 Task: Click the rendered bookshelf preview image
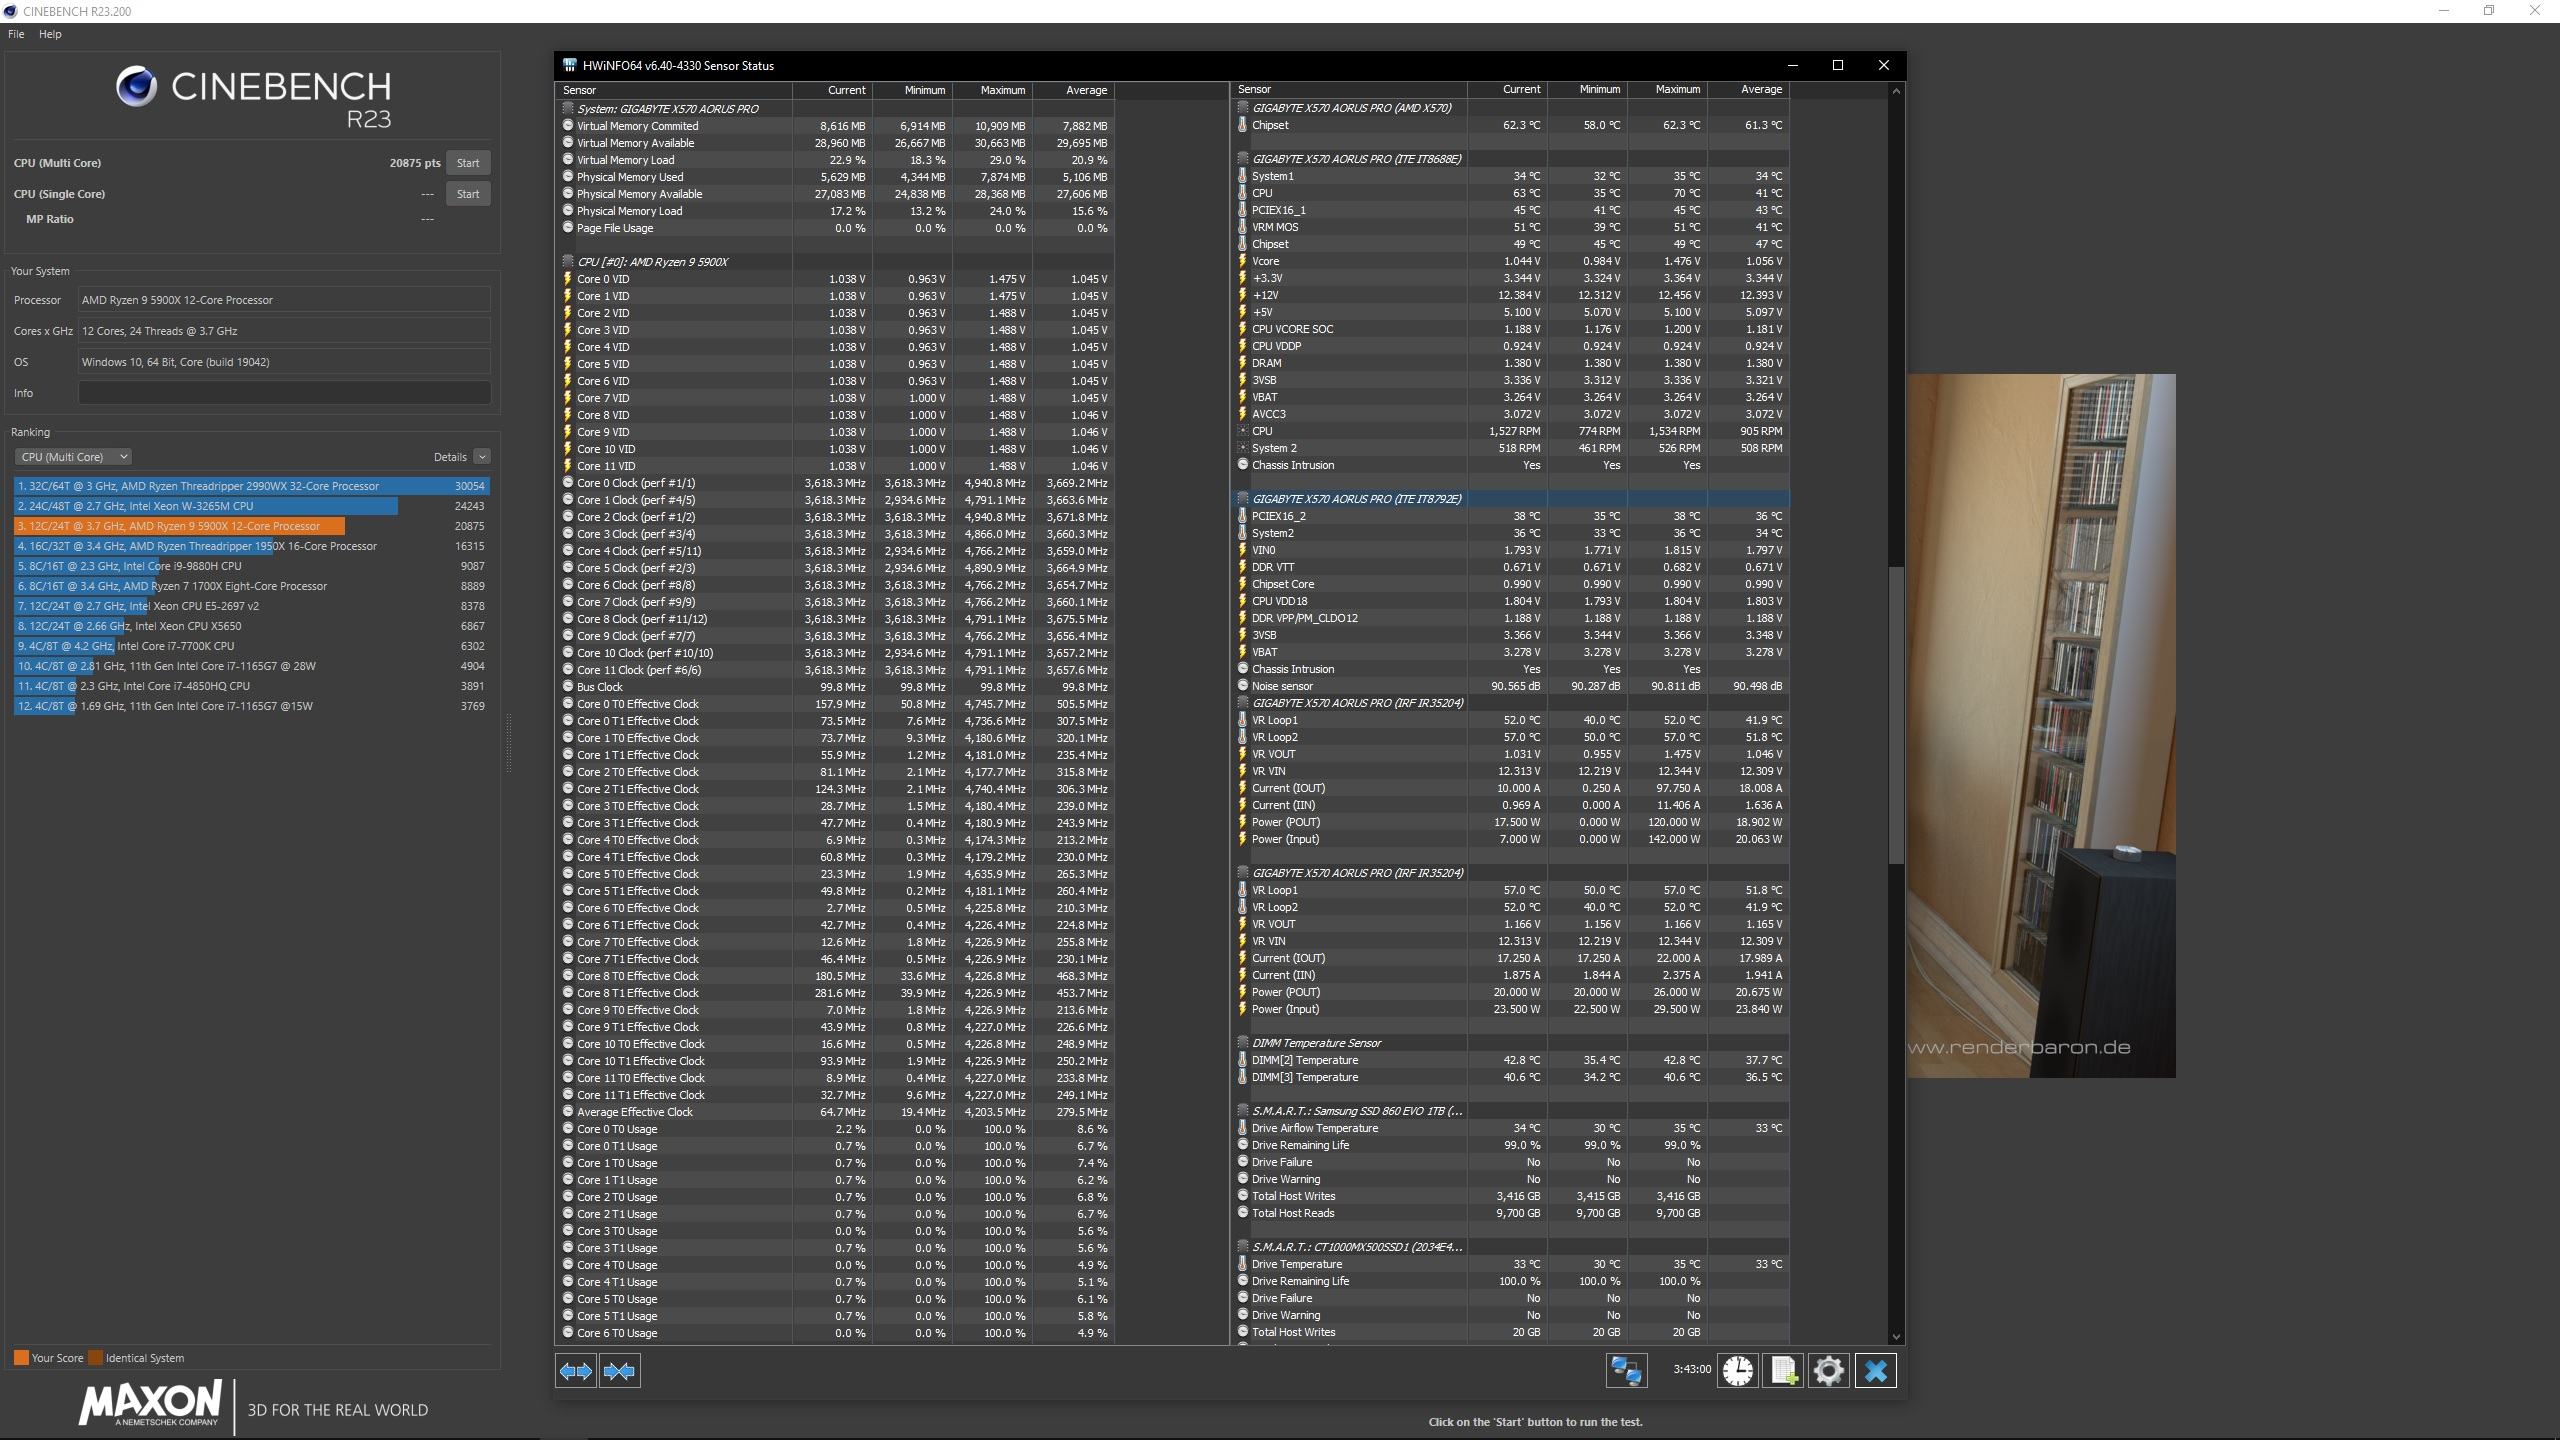(2041, 726)
